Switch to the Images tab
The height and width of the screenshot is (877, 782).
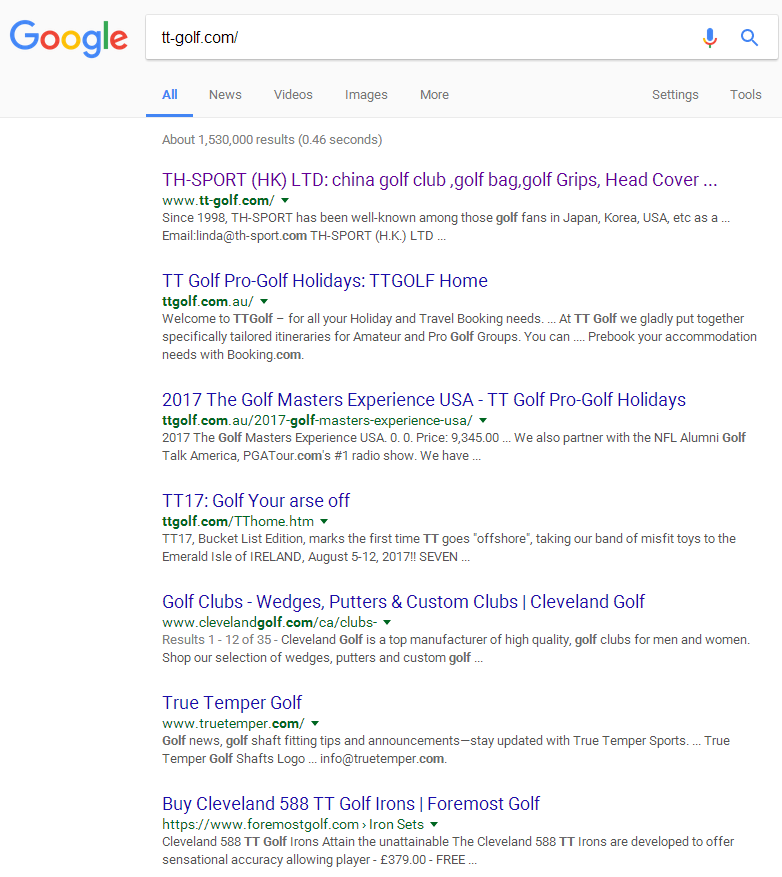click(366, 95)
